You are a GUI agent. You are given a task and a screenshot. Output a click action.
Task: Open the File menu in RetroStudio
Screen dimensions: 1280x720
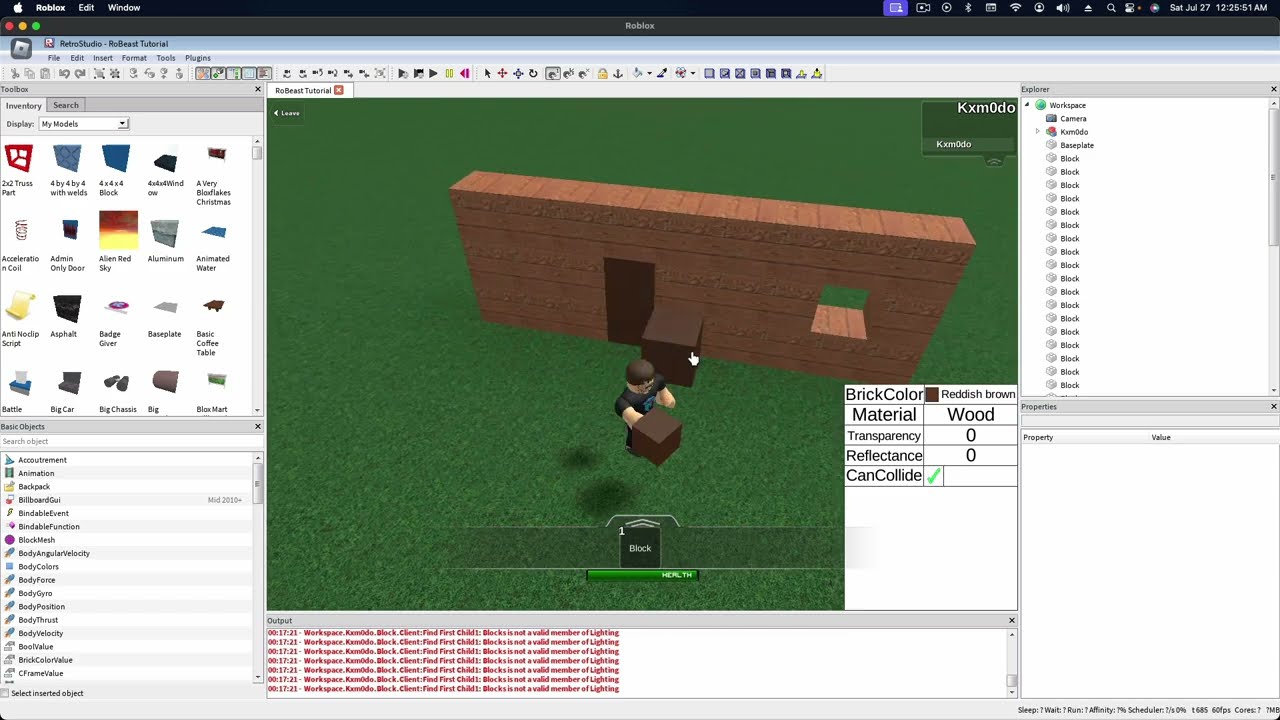point(54,58)
